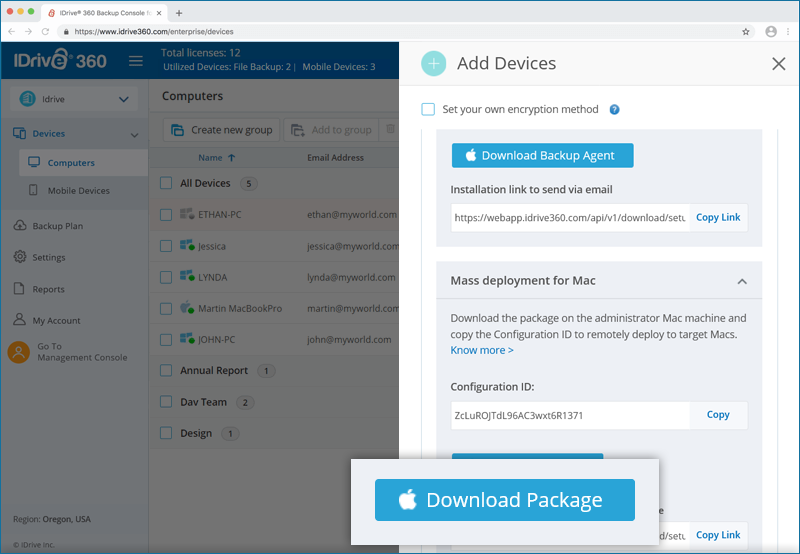Viewport: 800px width, 554px height.
Task: Click the Settings gear icon in sidebar
Action: click(x=20, y=257)
